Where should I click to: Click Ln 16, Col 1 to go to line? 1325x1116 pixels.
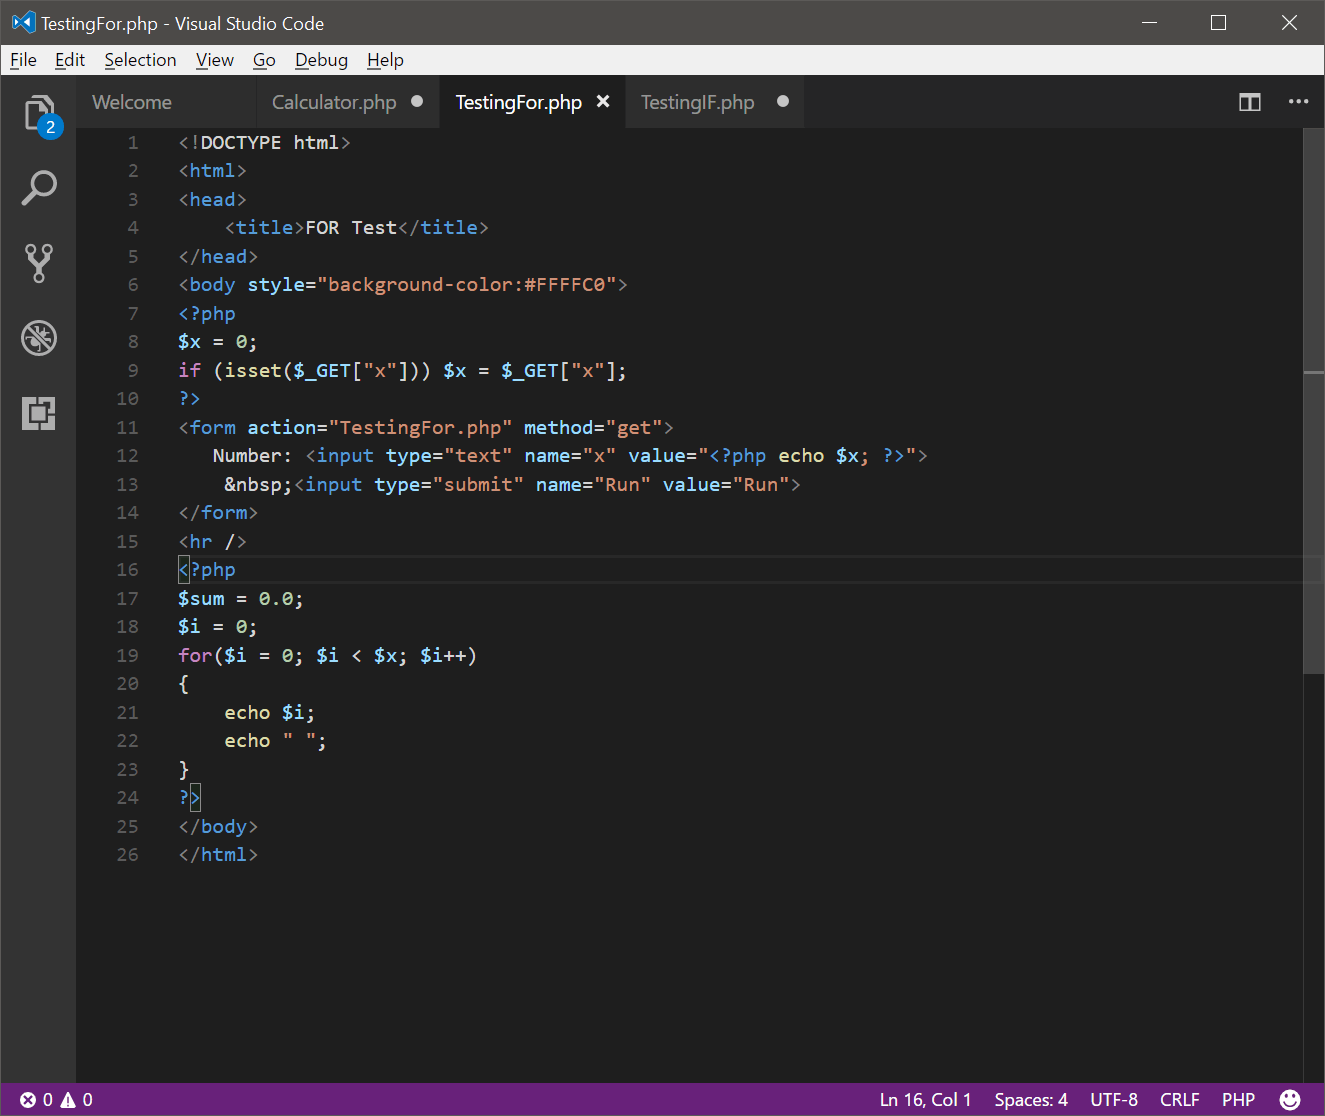[x=925, y=1100]
